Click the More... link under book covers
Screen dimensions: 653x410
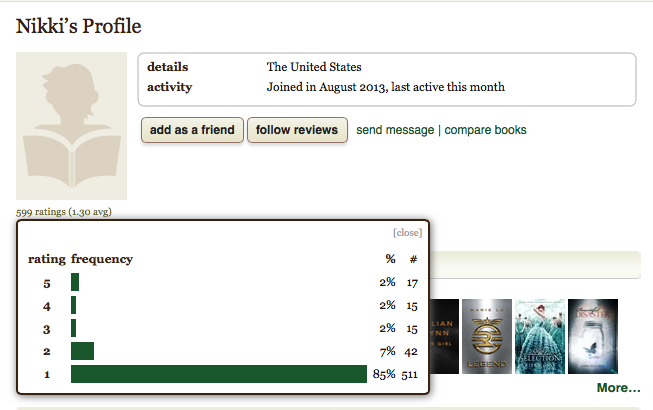click(x=618, y=388)
